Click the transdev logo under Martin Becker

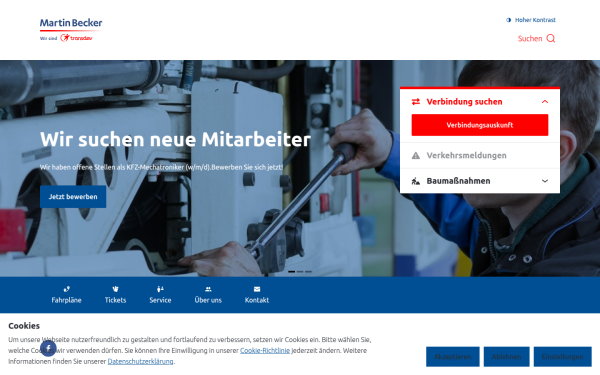[76, 38]
